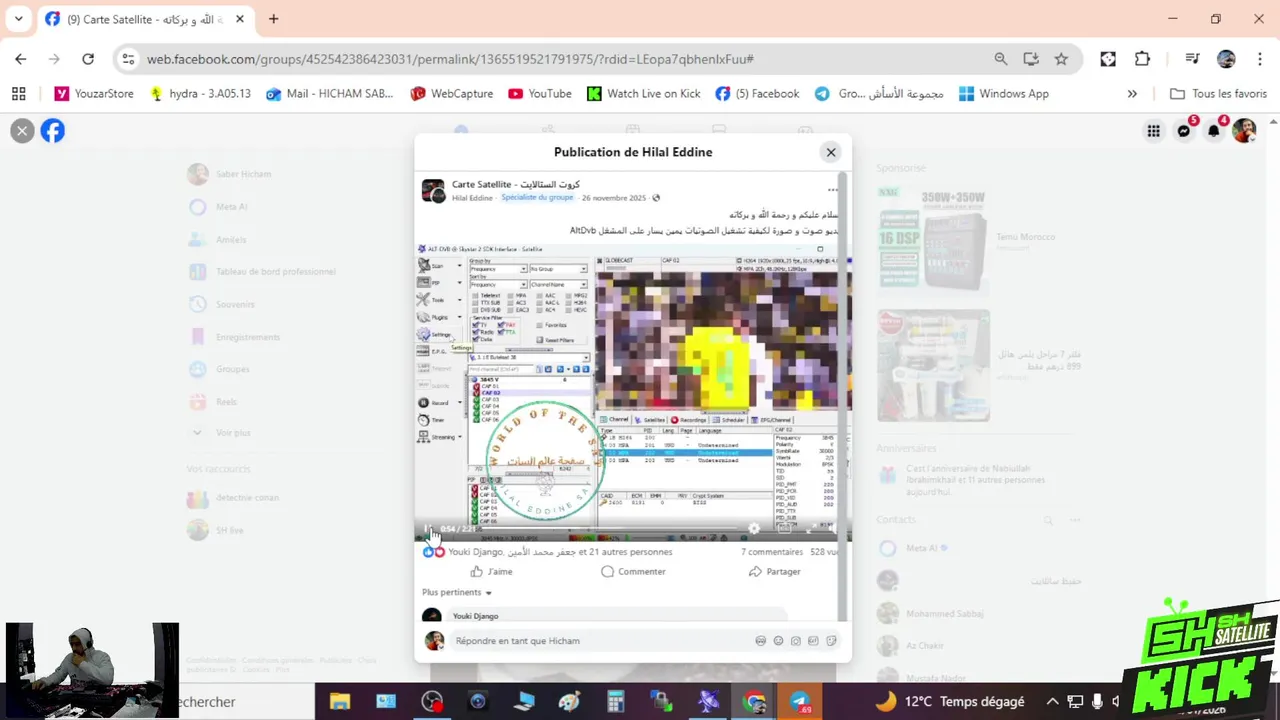Select the Carte Satellite browser tab
Screen dimensions: 1280x720
146,19
